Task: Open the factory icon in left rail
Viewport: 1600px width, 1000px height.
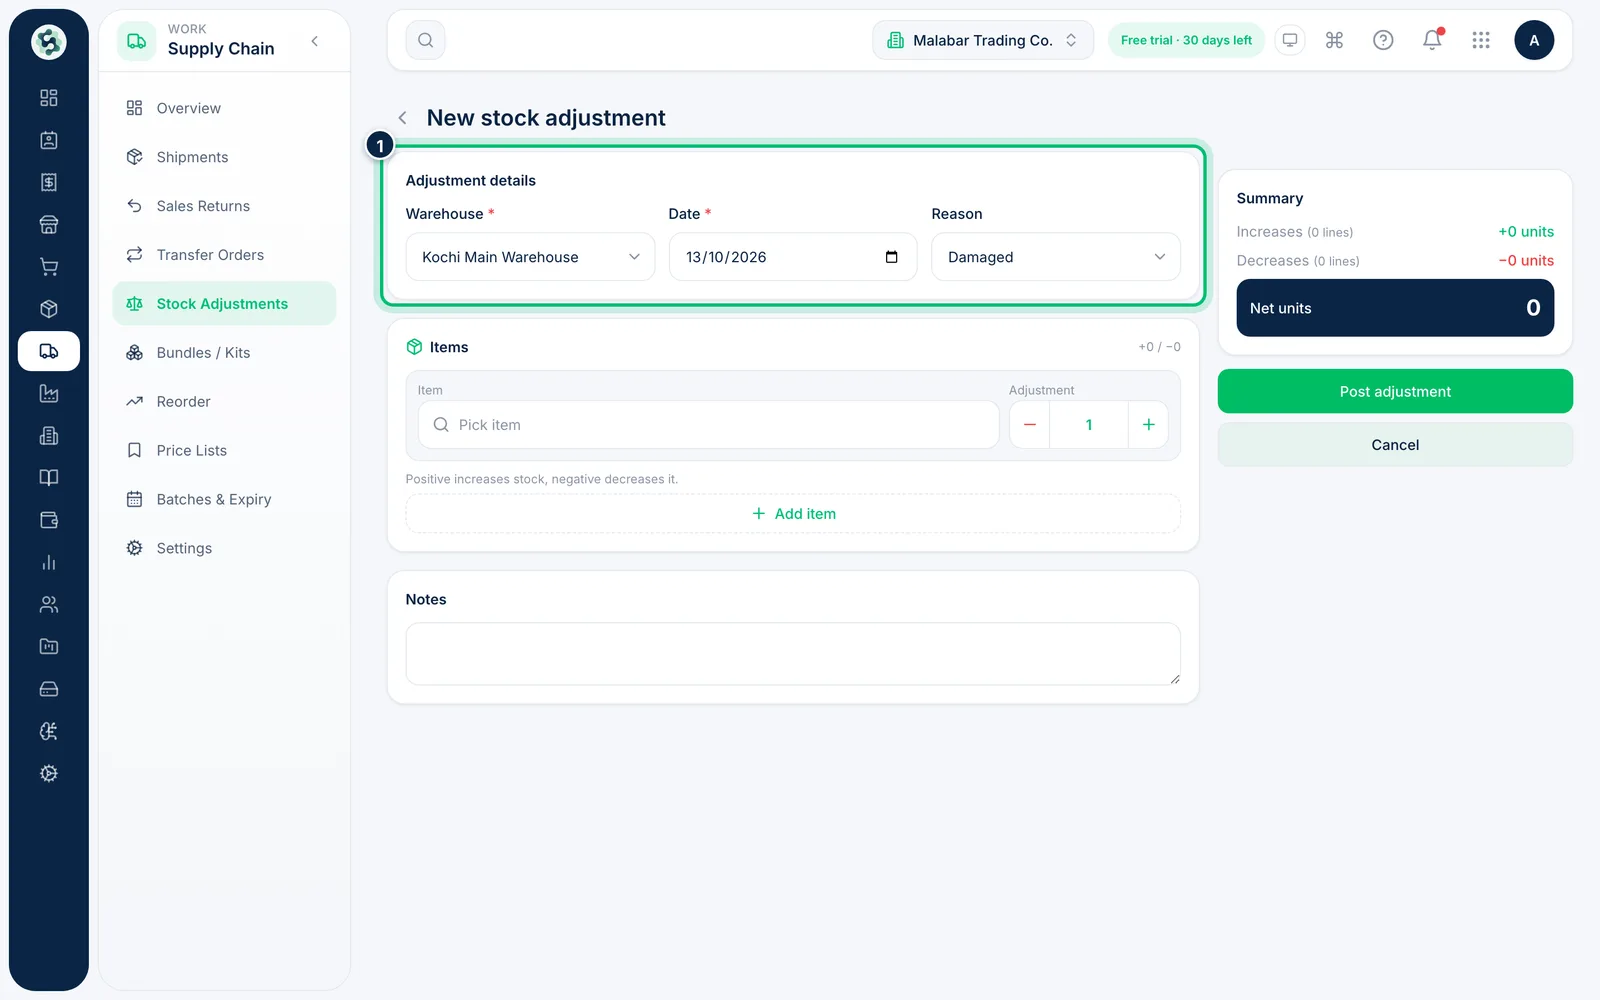Action: pyautogui.click(x=48, y=393)
